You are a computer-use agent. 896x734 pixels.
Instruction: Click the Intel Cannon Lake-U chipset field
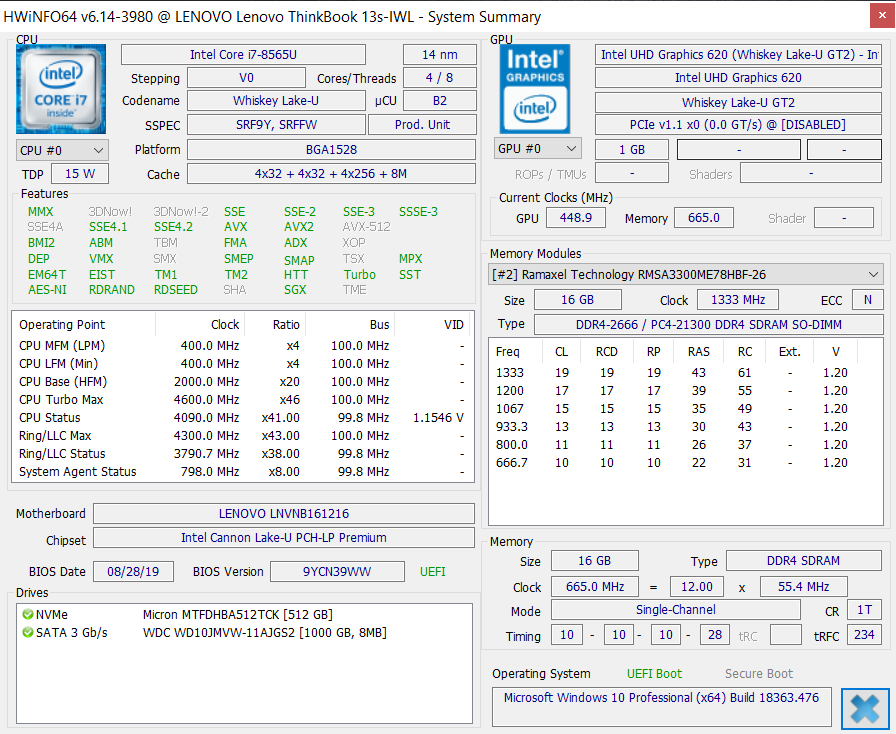pyautogui.click(x=283, y=538)
